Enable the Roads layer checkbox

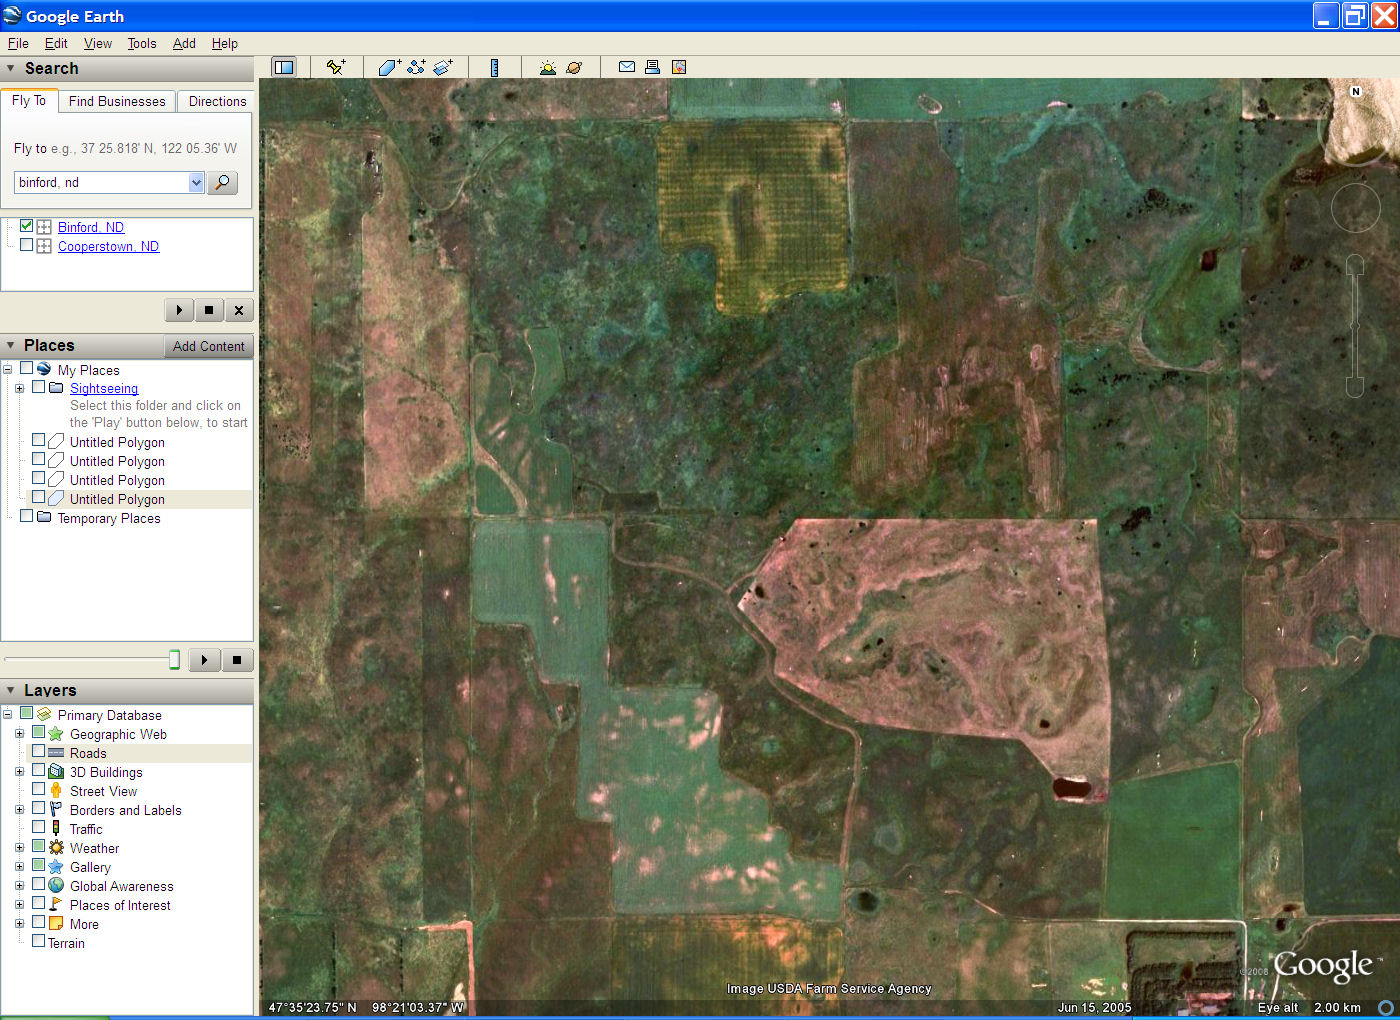39,752
